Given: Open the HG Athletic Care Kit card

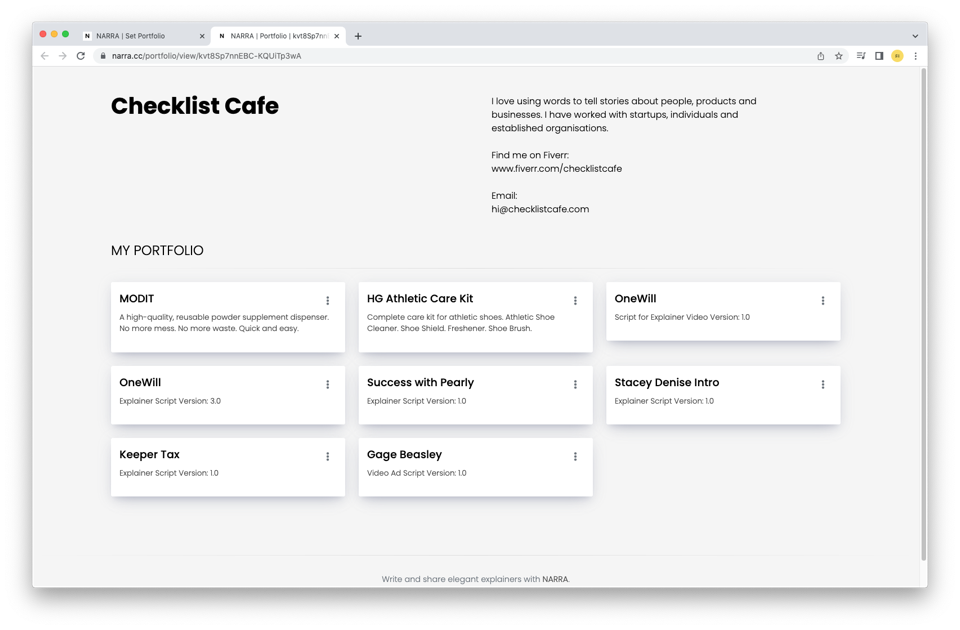Looking at the screenshot, I should [x=475, y=317].
